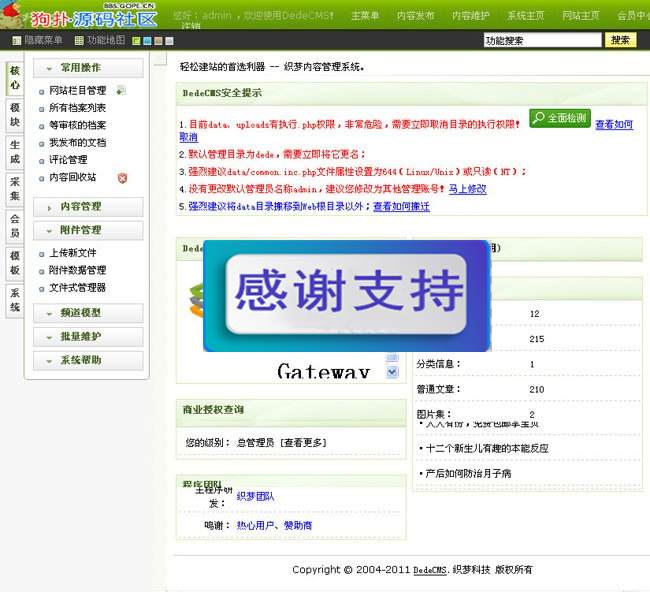Open the 主菜单 top menu

coord(365,16)
